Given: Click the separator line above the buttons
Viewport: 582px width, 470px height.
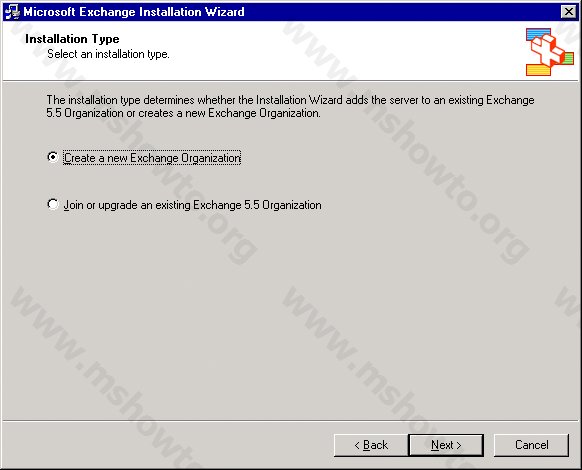Looking at the screenshot, I should 290,421.
